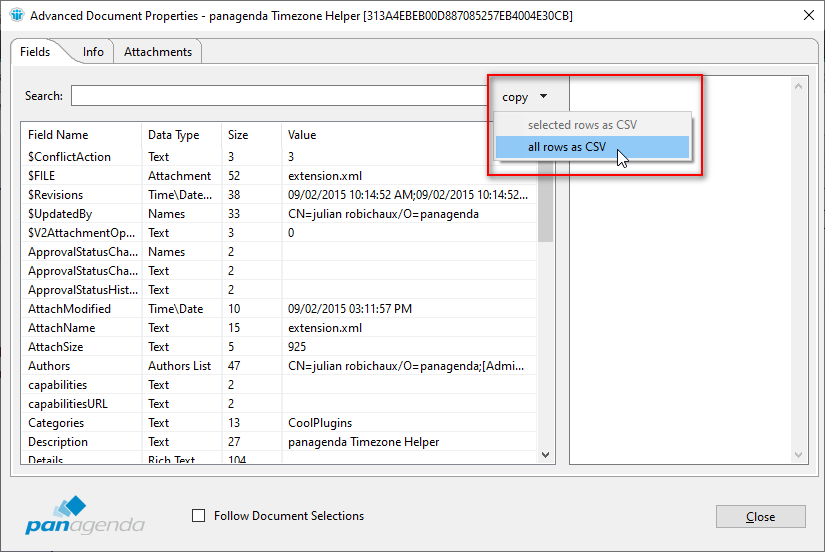
Task: Select the $ConflictAction row
Action: [x=279, y=157]
